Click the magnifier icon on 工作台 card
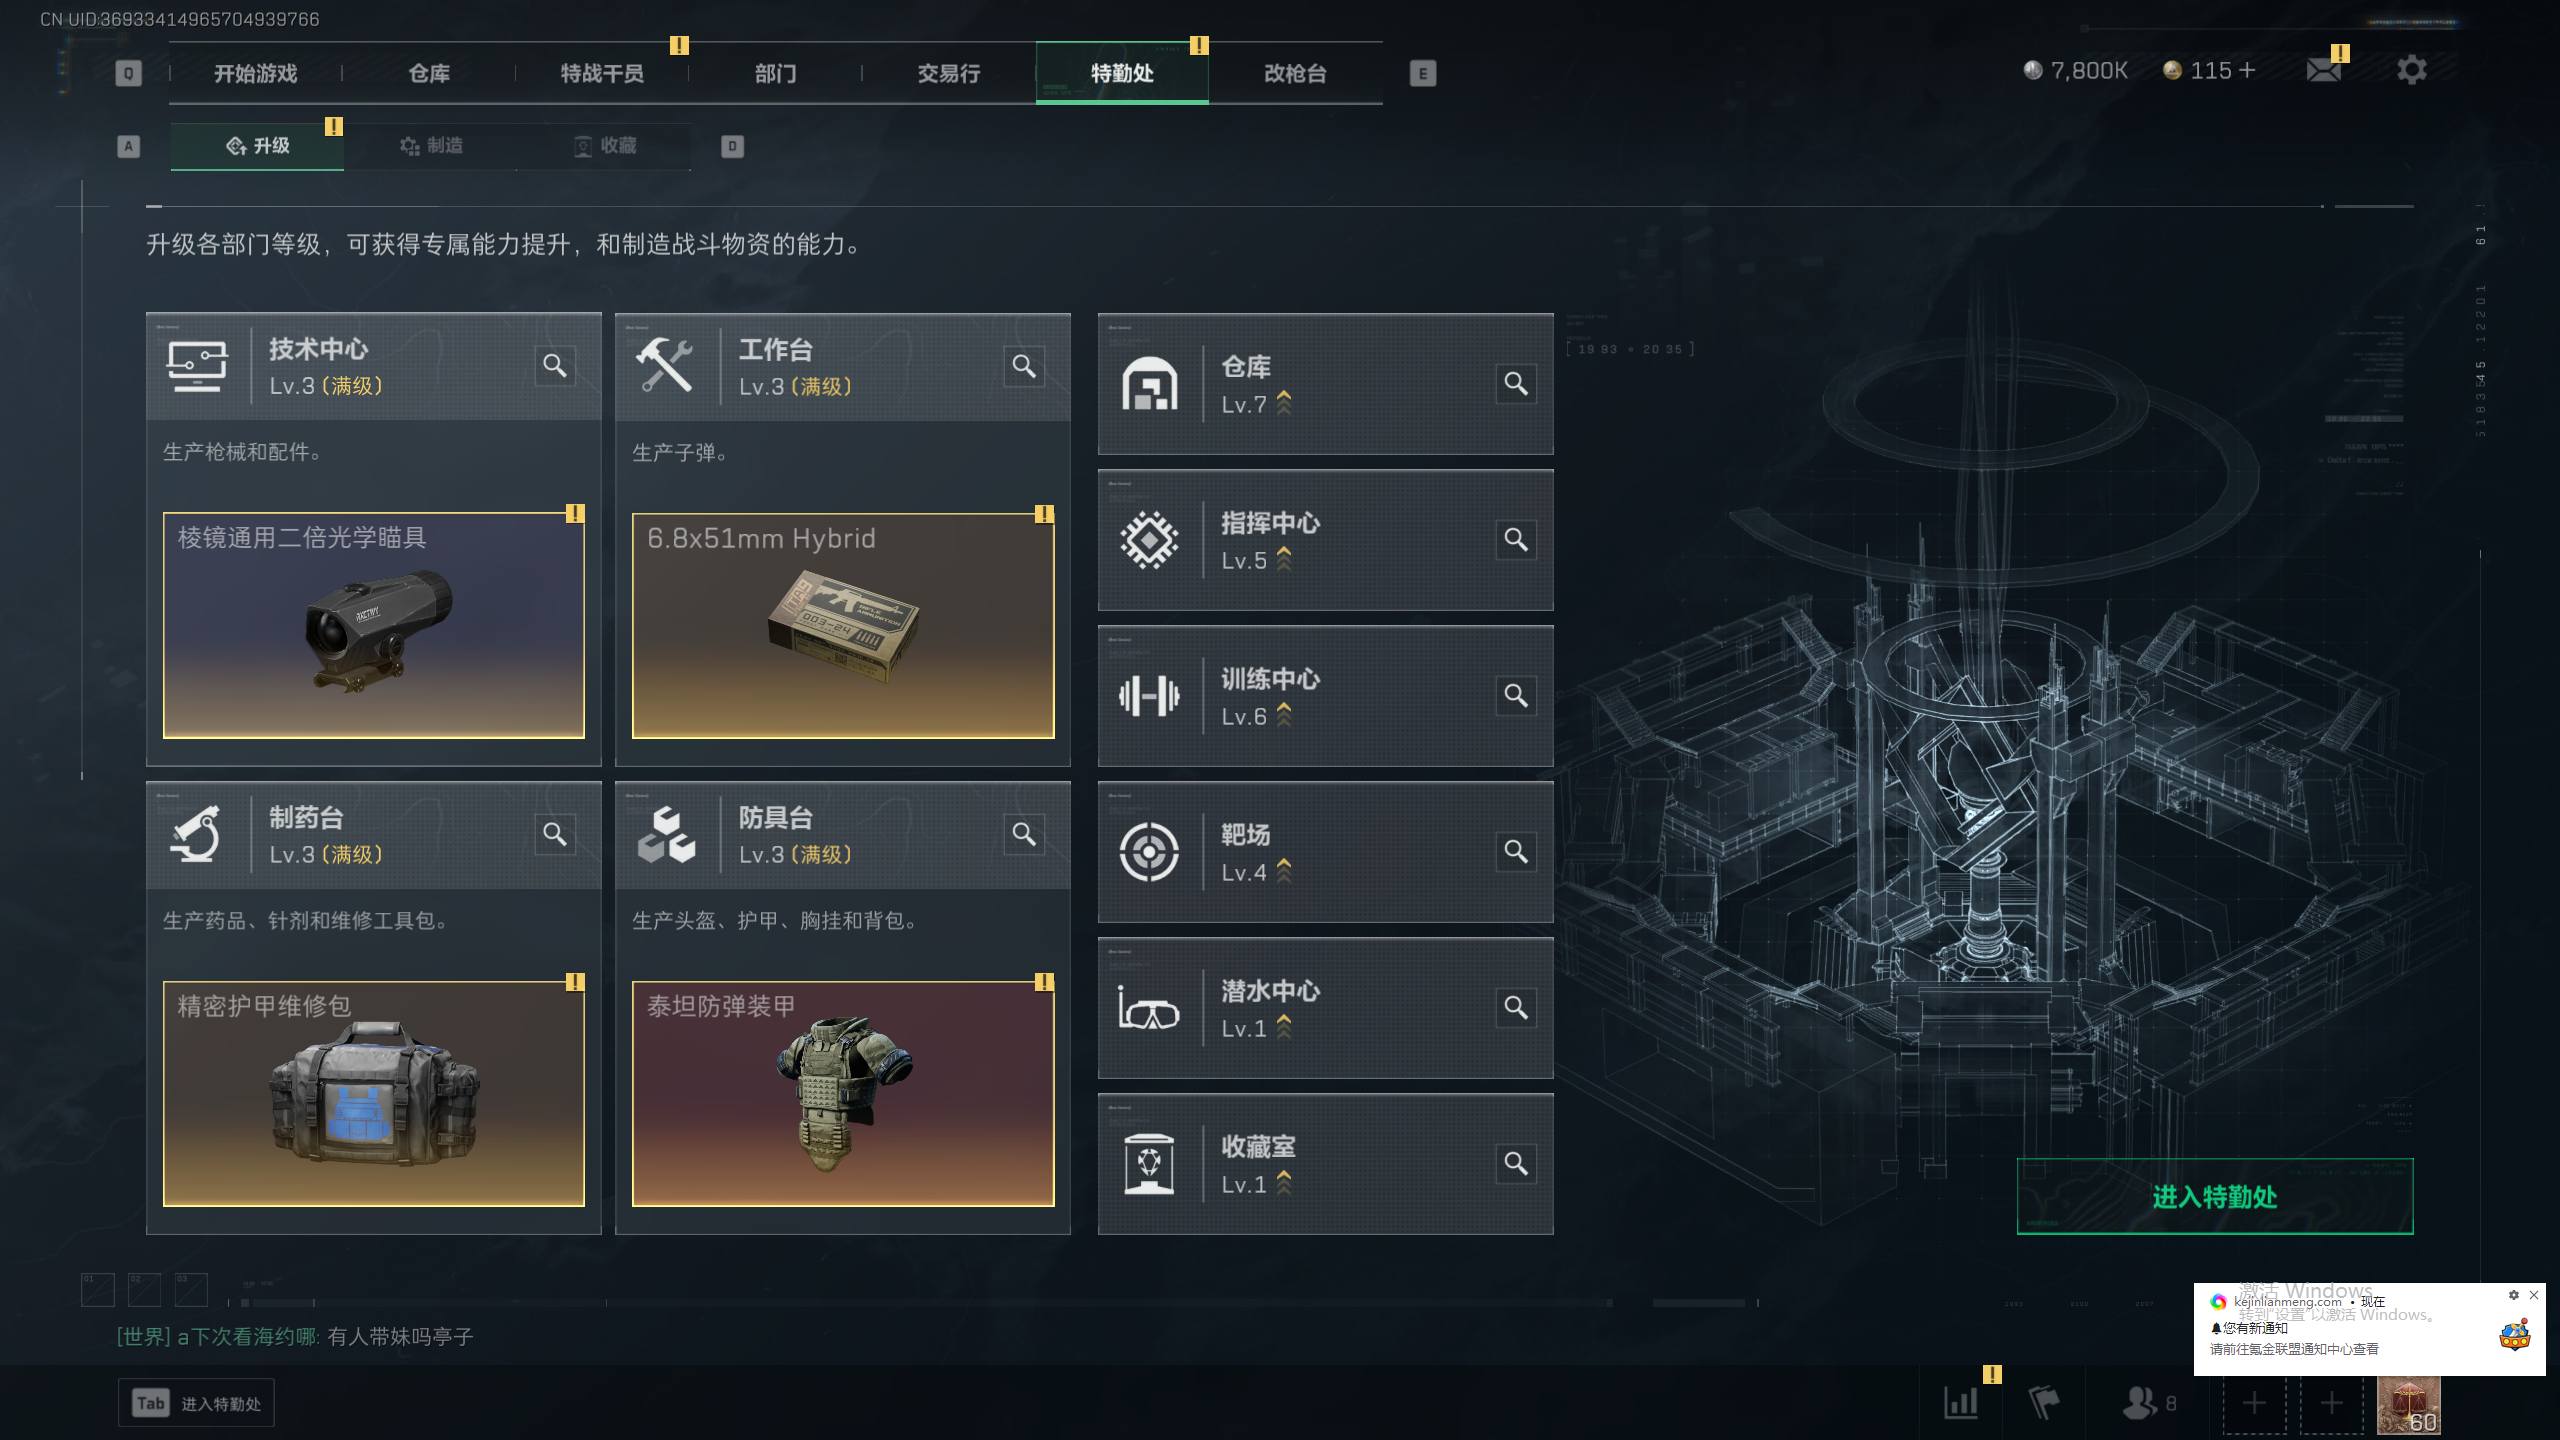2560x1440 pixels. tap(1024, 366)
